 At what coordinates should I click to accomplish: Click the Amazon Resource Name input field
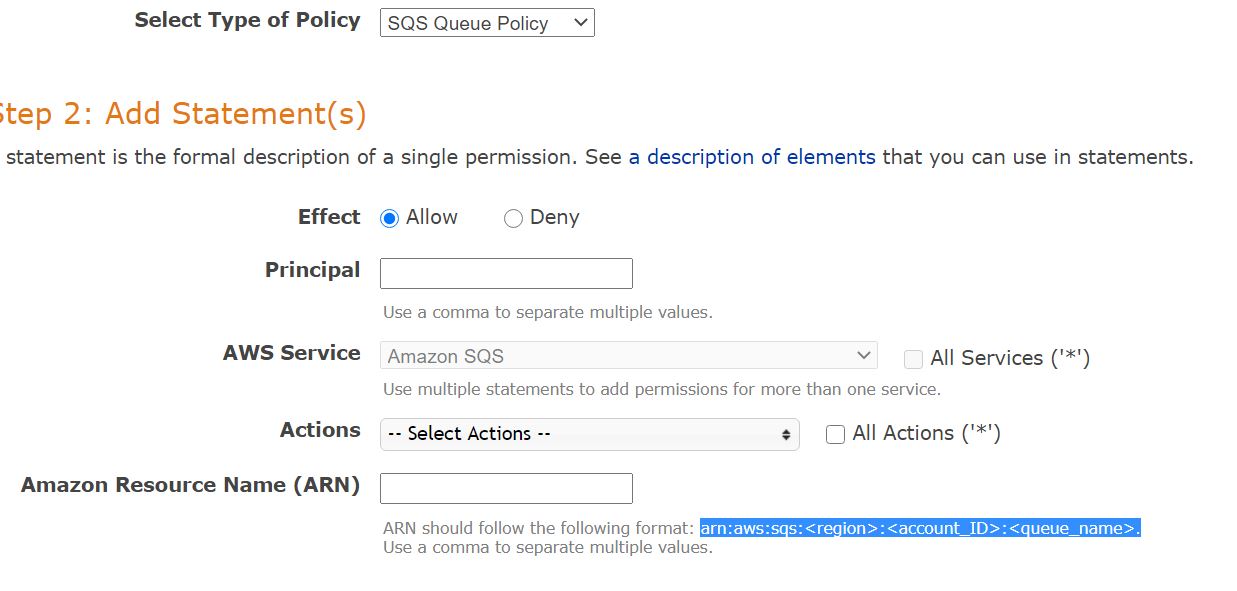pos(506,488)
